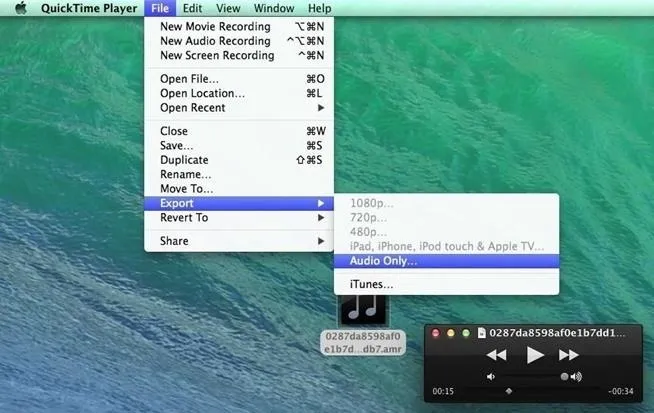The height and width of the screenshot is (413, 654).
Task: Choose New Audio Recording
Action: tap(239, 41)
